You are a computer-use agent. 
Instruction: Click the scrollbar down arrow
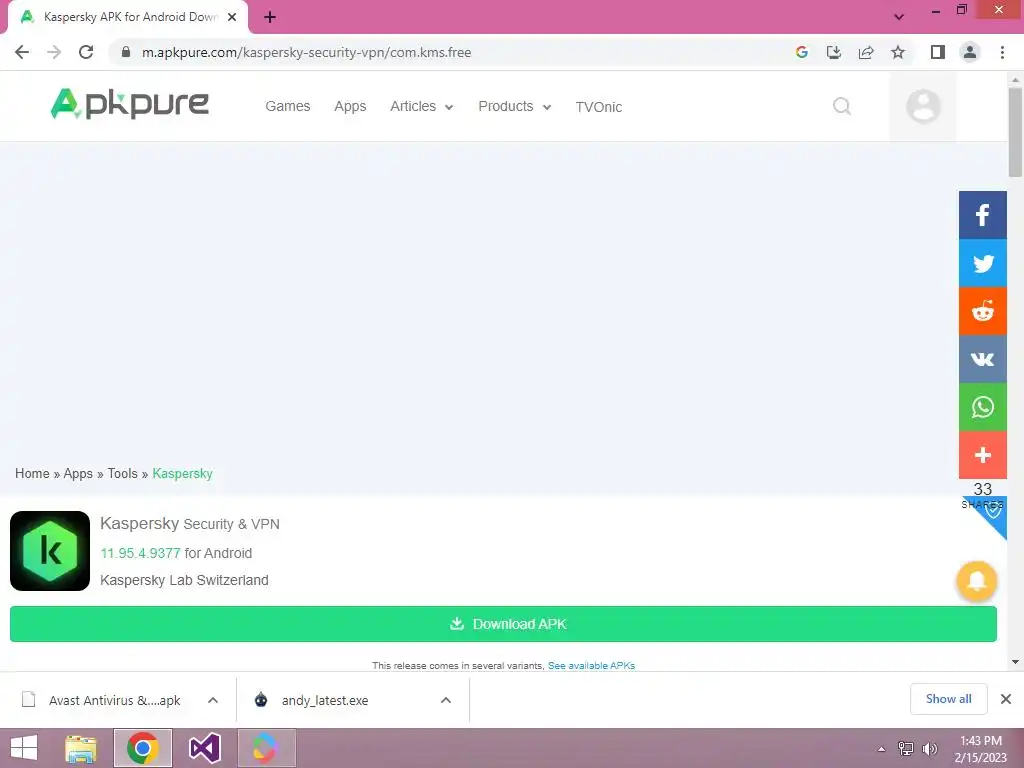tap(1015, 662)
